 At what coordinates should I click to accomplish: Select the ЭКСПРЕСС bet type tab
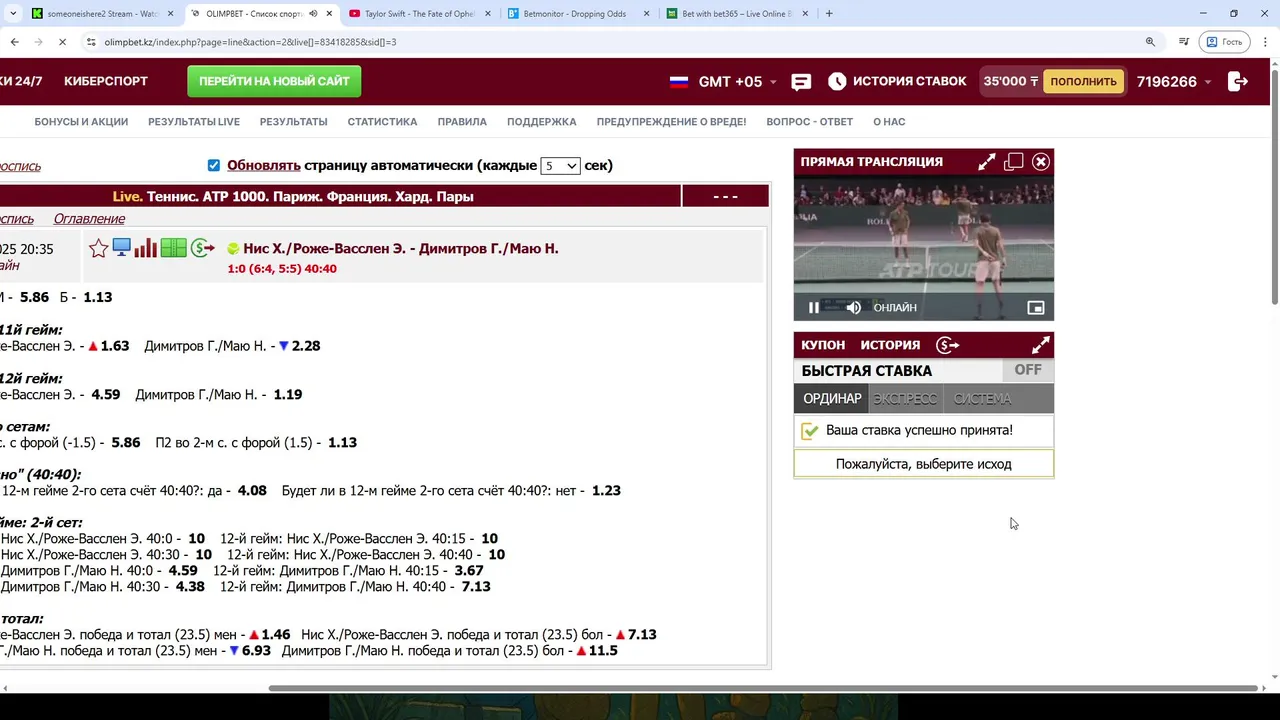tap(905, 399)
